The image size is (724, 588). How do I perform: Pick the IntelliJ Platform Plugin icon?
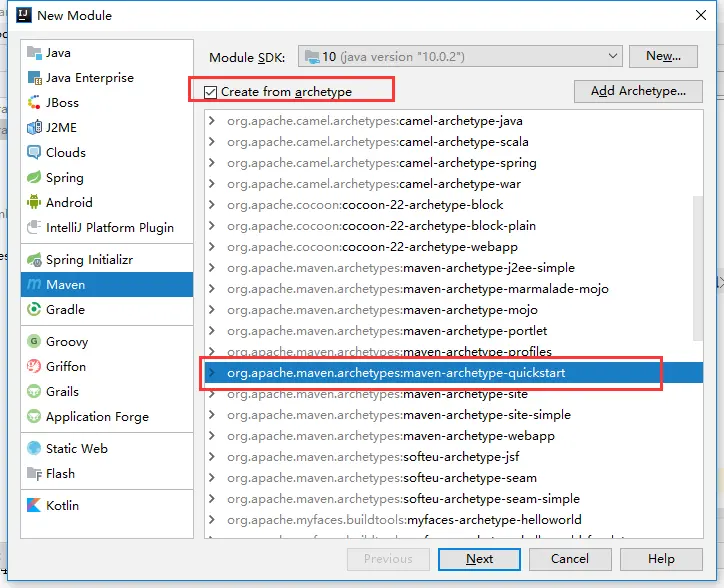tap(34, 227)
